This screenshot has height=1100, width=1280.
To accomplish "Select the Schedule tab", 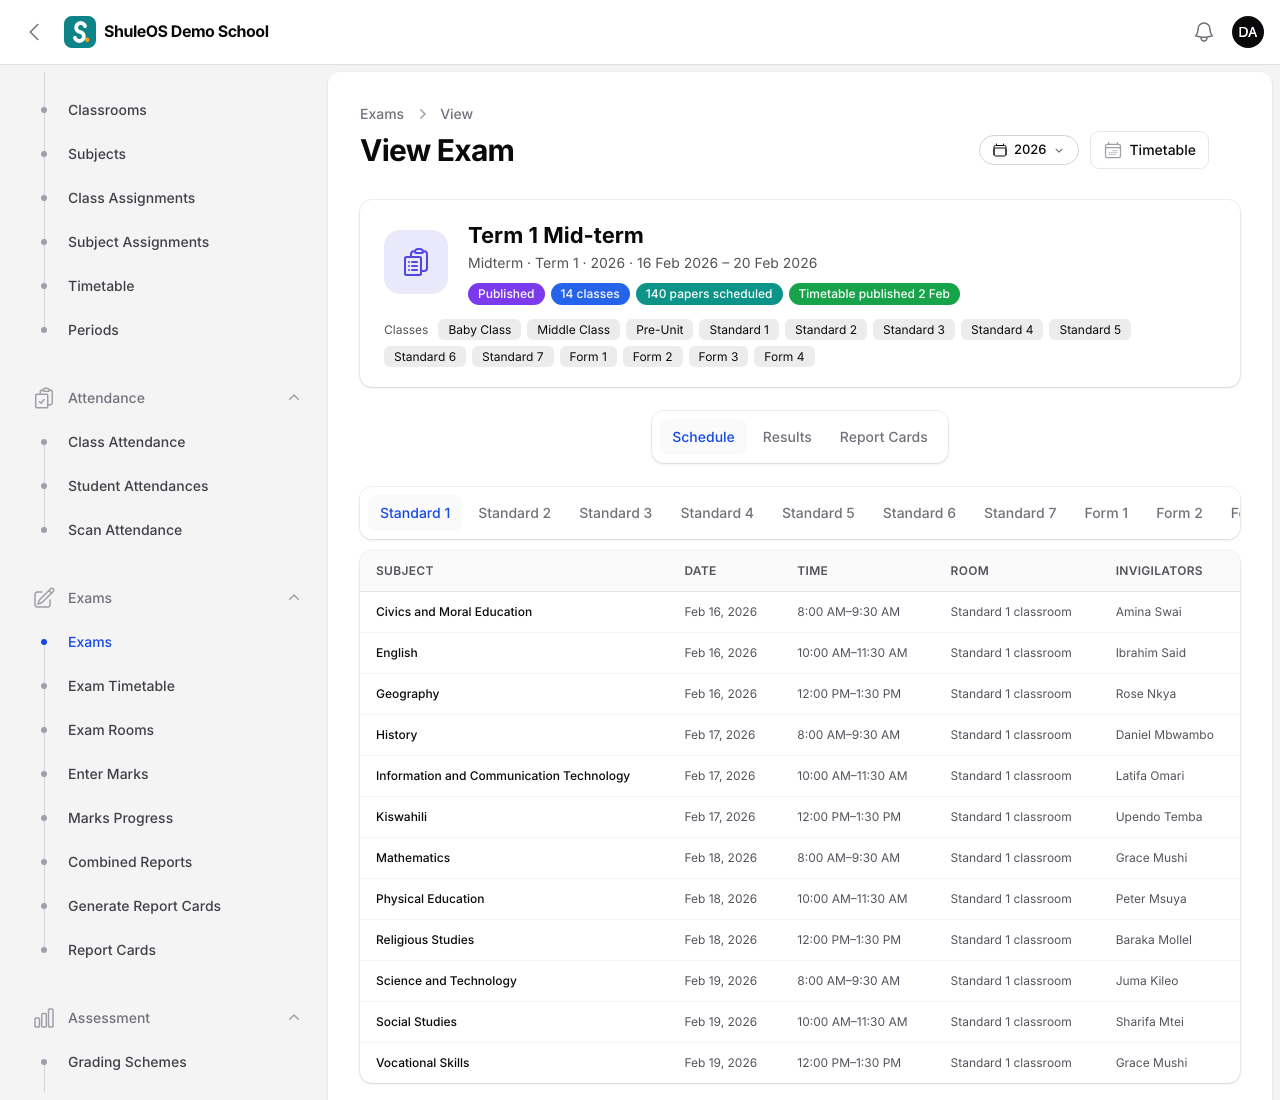I will click(703, 437).
